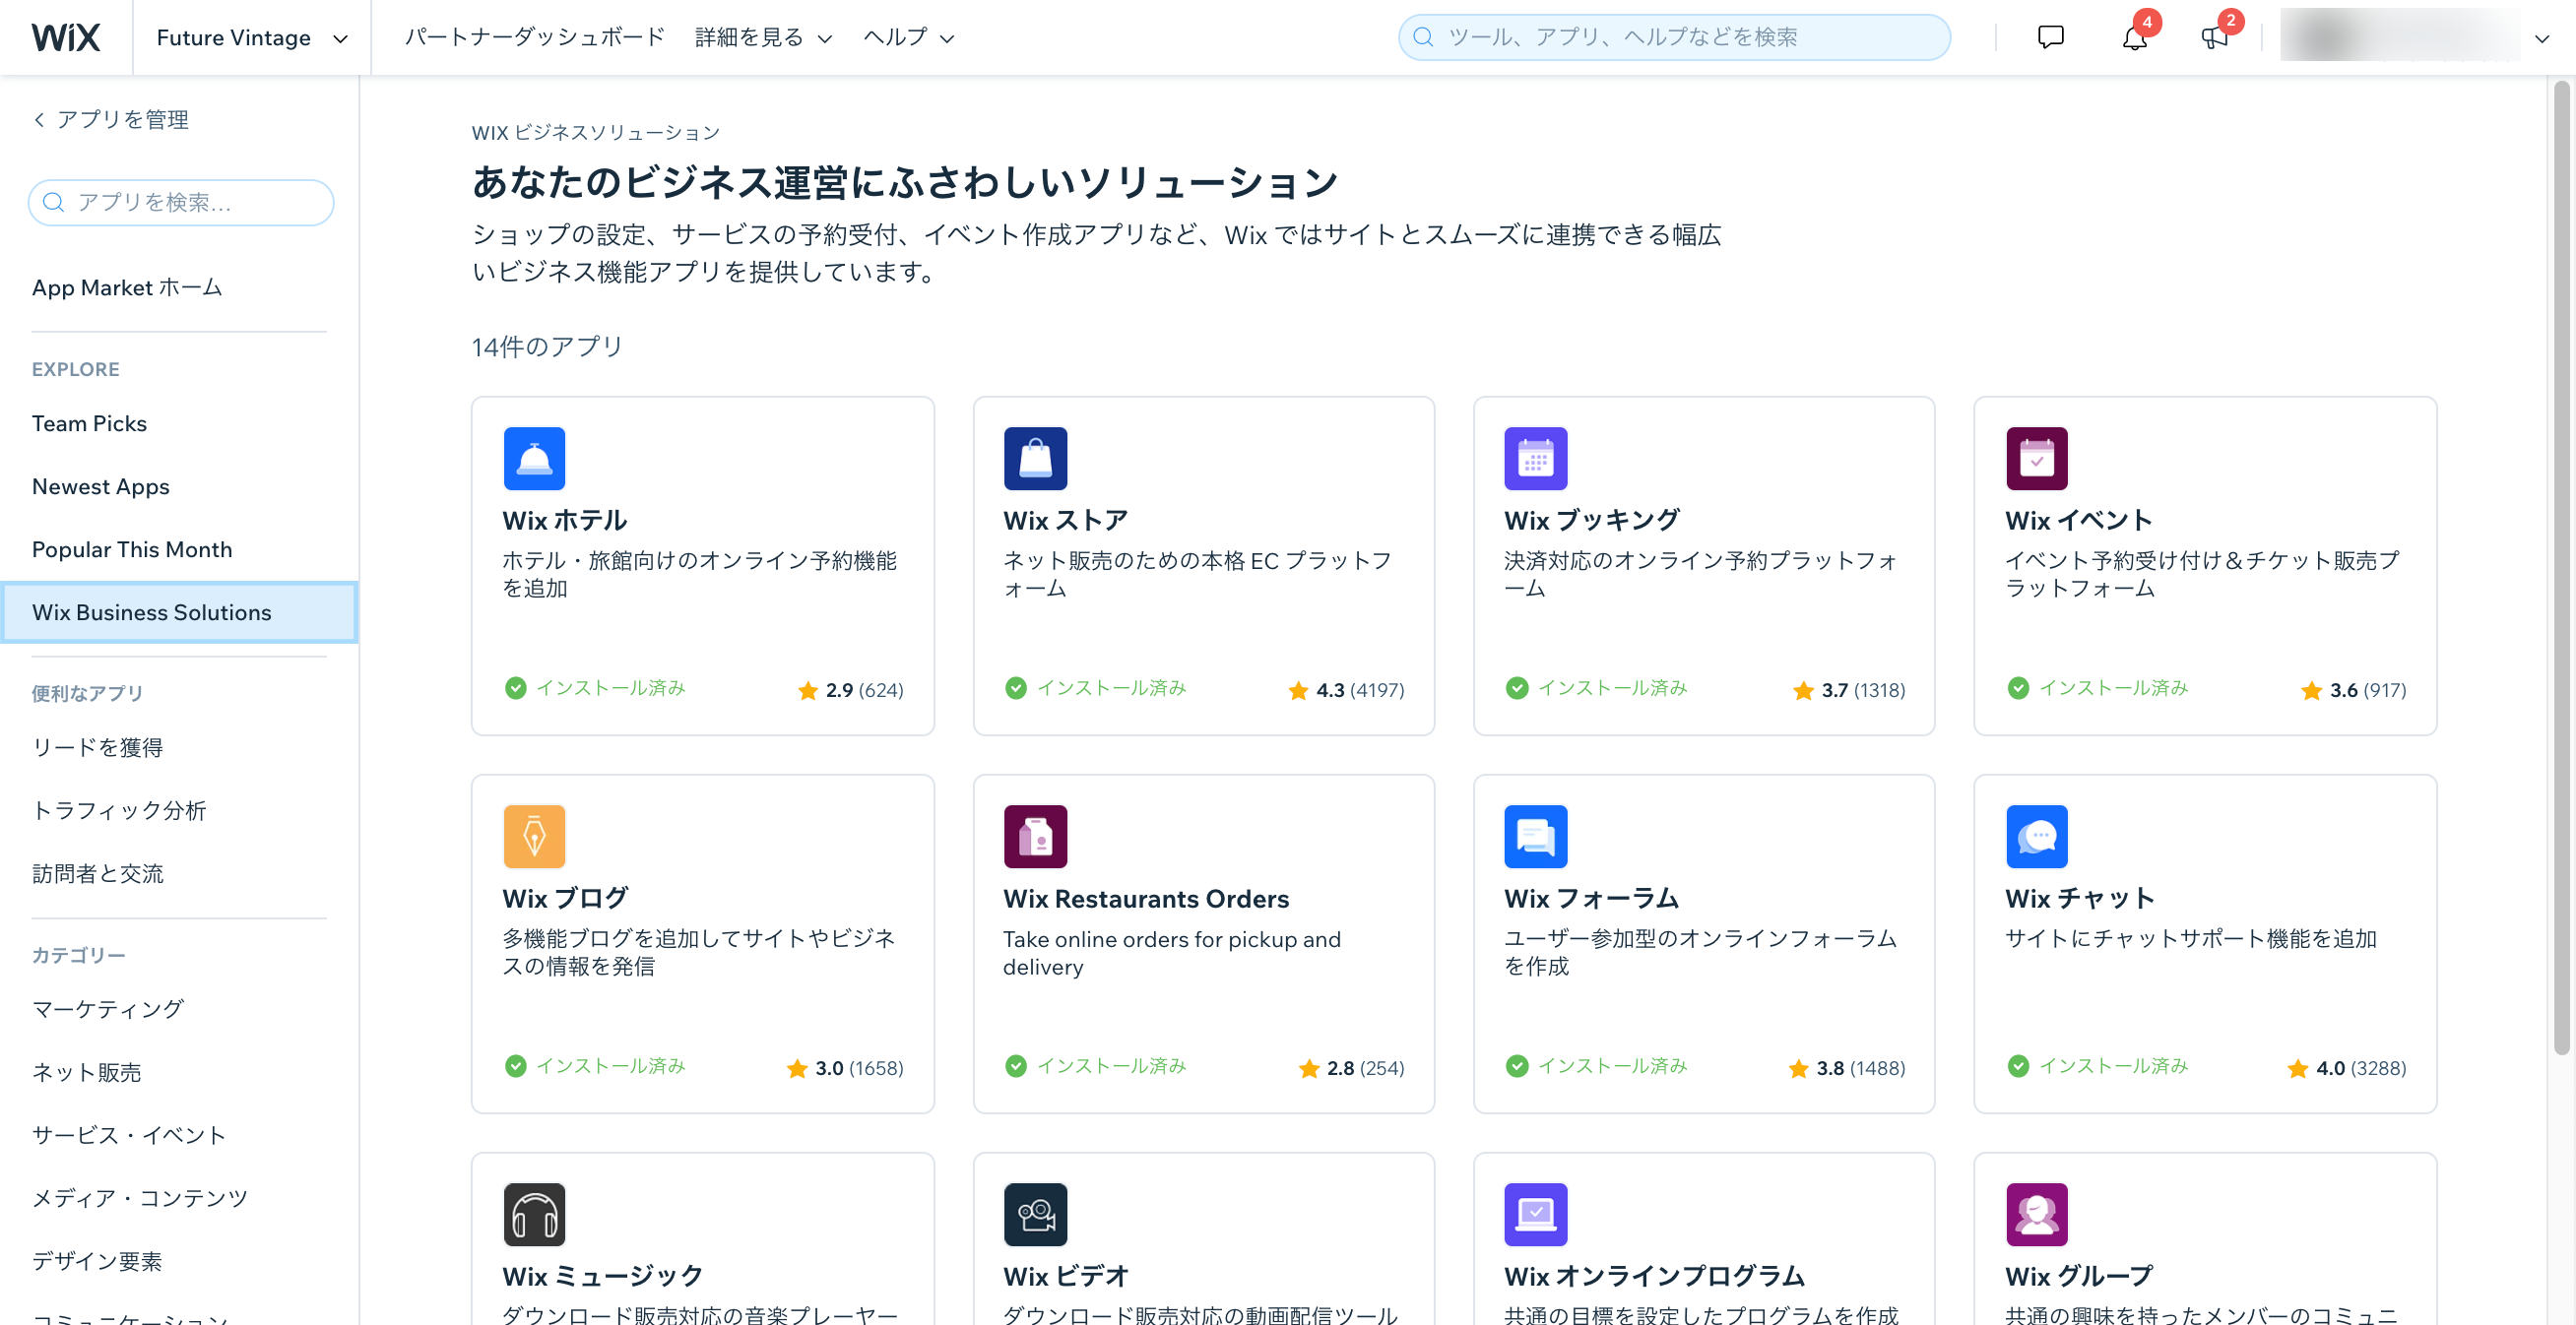Viewport: 2576px width, 1325px height.
Task: Open App Market ホーム
Action: pos(127,287)
